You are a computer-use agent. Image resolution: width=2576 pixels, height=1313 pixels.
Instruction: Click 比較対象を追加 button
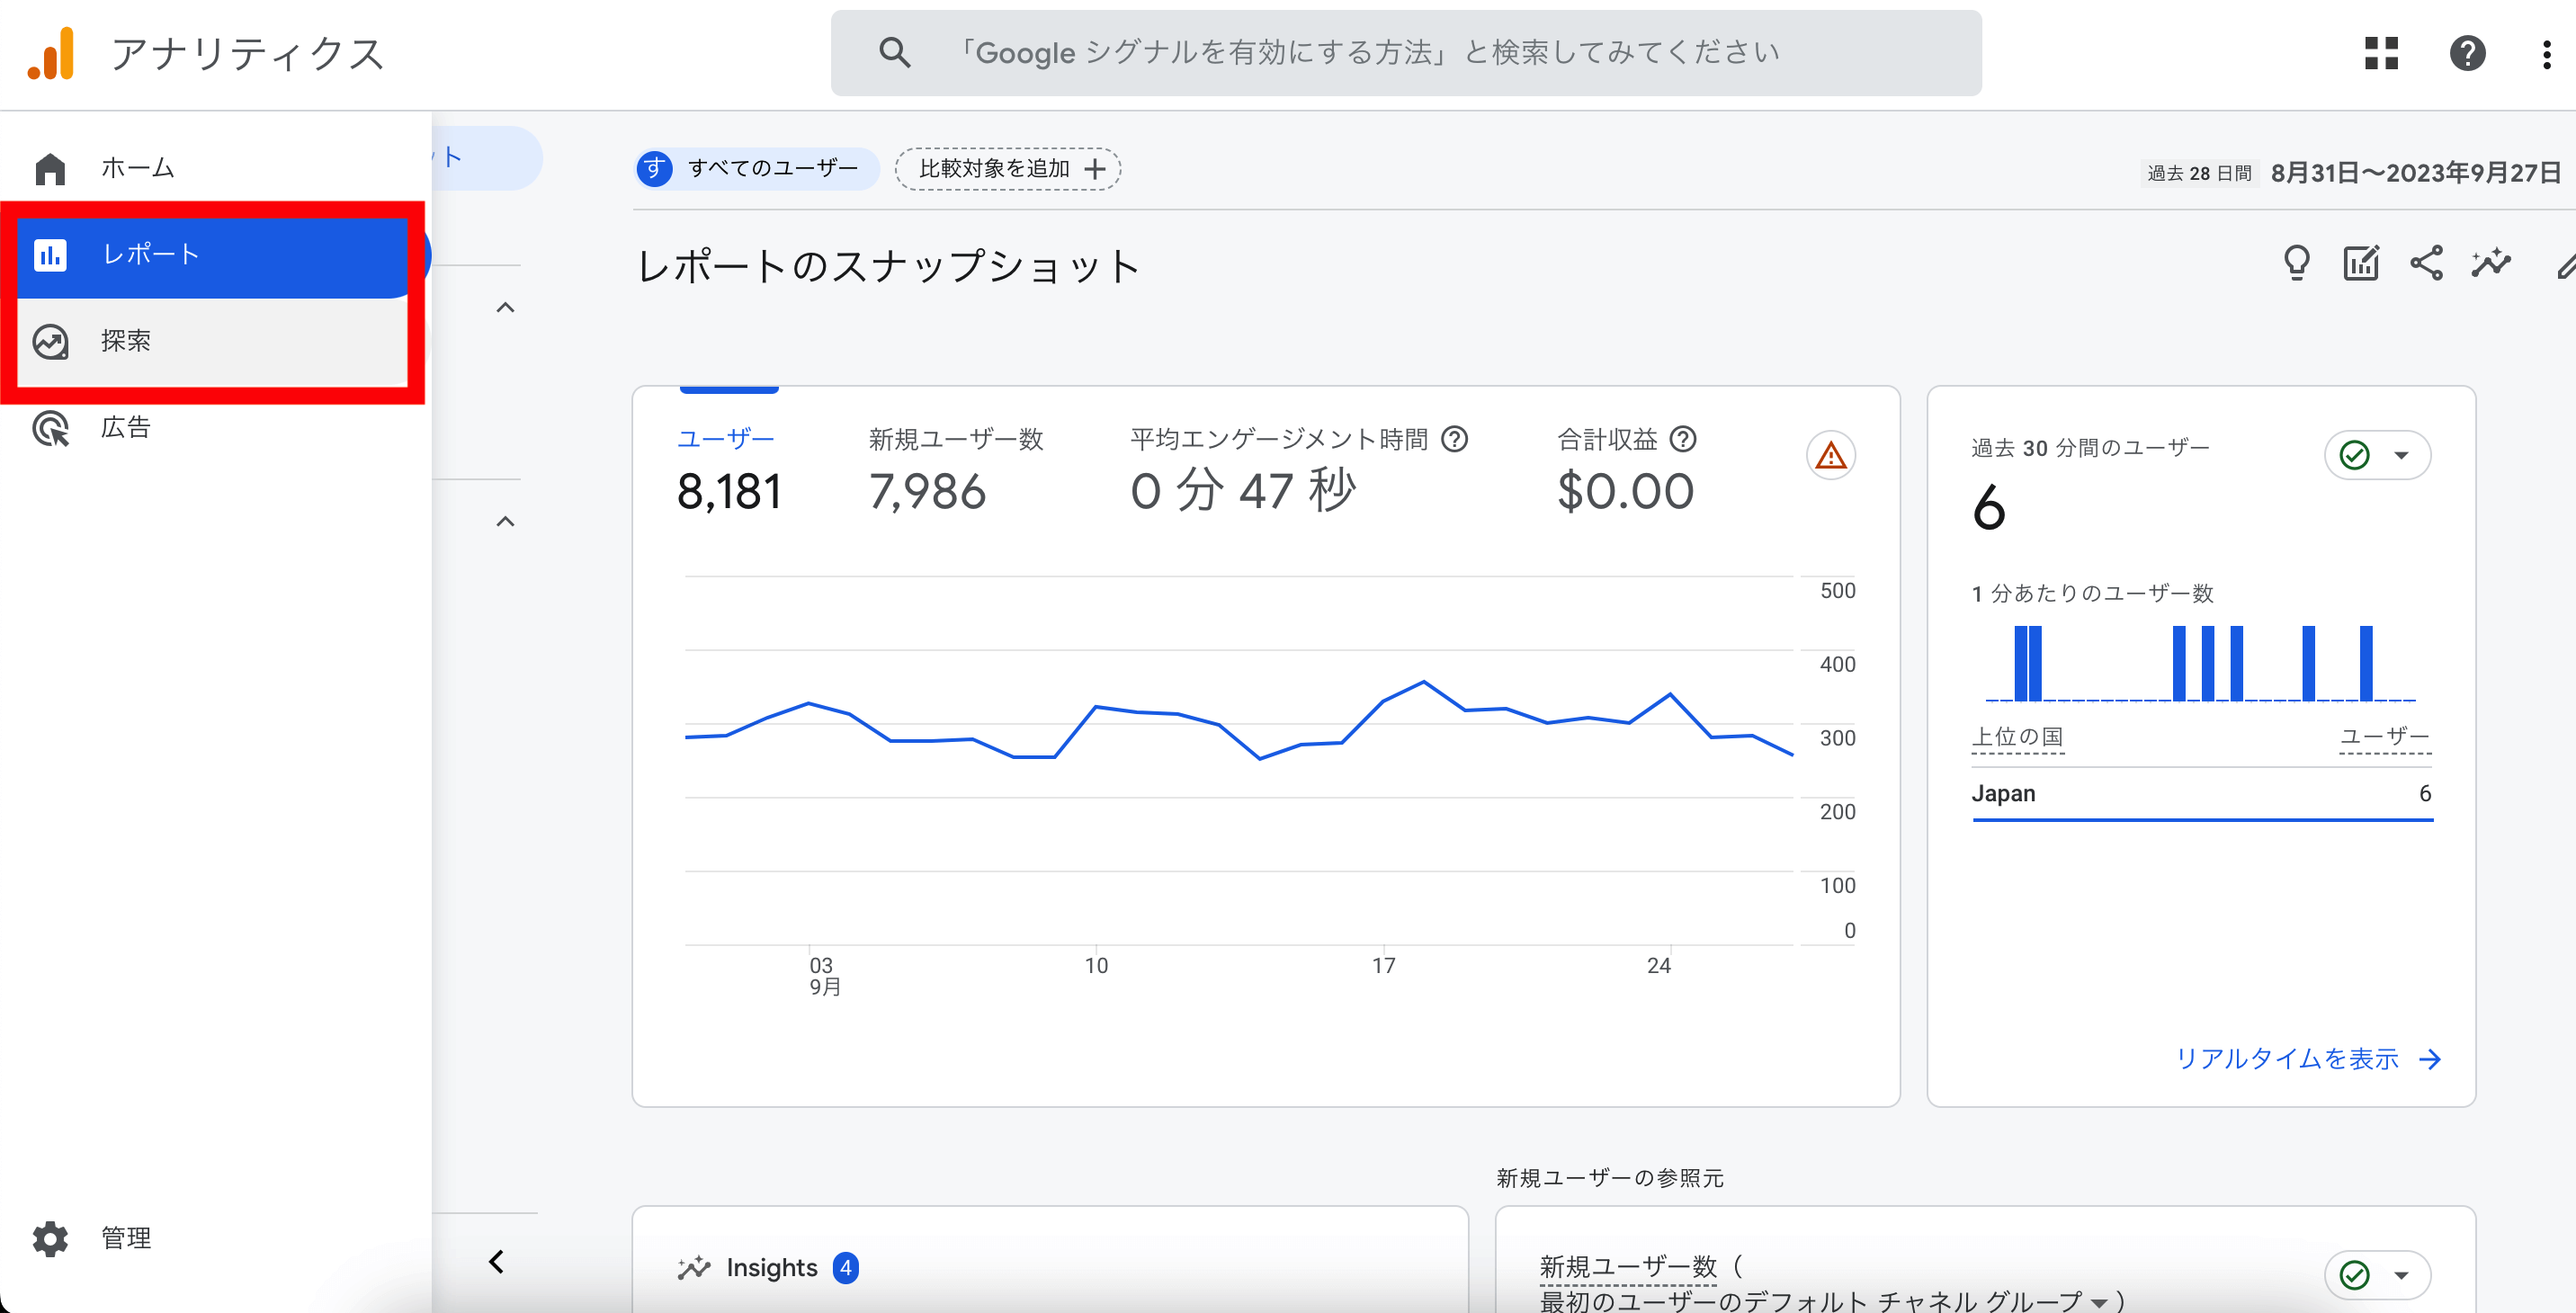tap(1008, 169)
